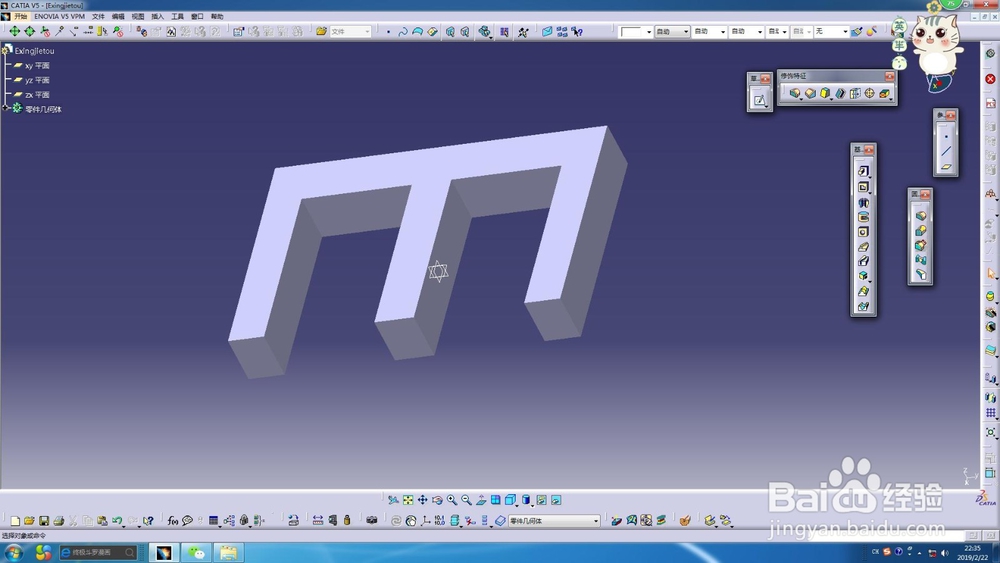Open the 工具 menu
The image size is (1000, 563).
pos(177,16)
